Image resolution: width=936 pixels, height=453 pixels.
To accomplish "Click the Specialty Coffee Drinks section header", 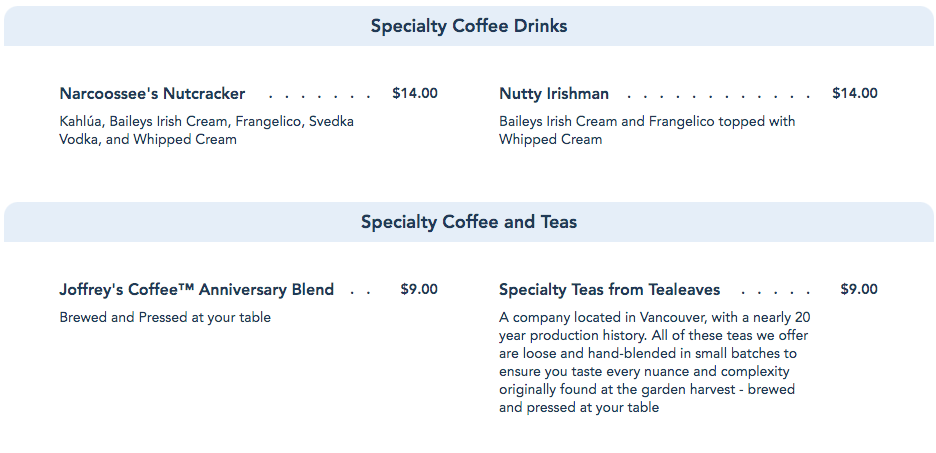I will (x=468, y=26).
